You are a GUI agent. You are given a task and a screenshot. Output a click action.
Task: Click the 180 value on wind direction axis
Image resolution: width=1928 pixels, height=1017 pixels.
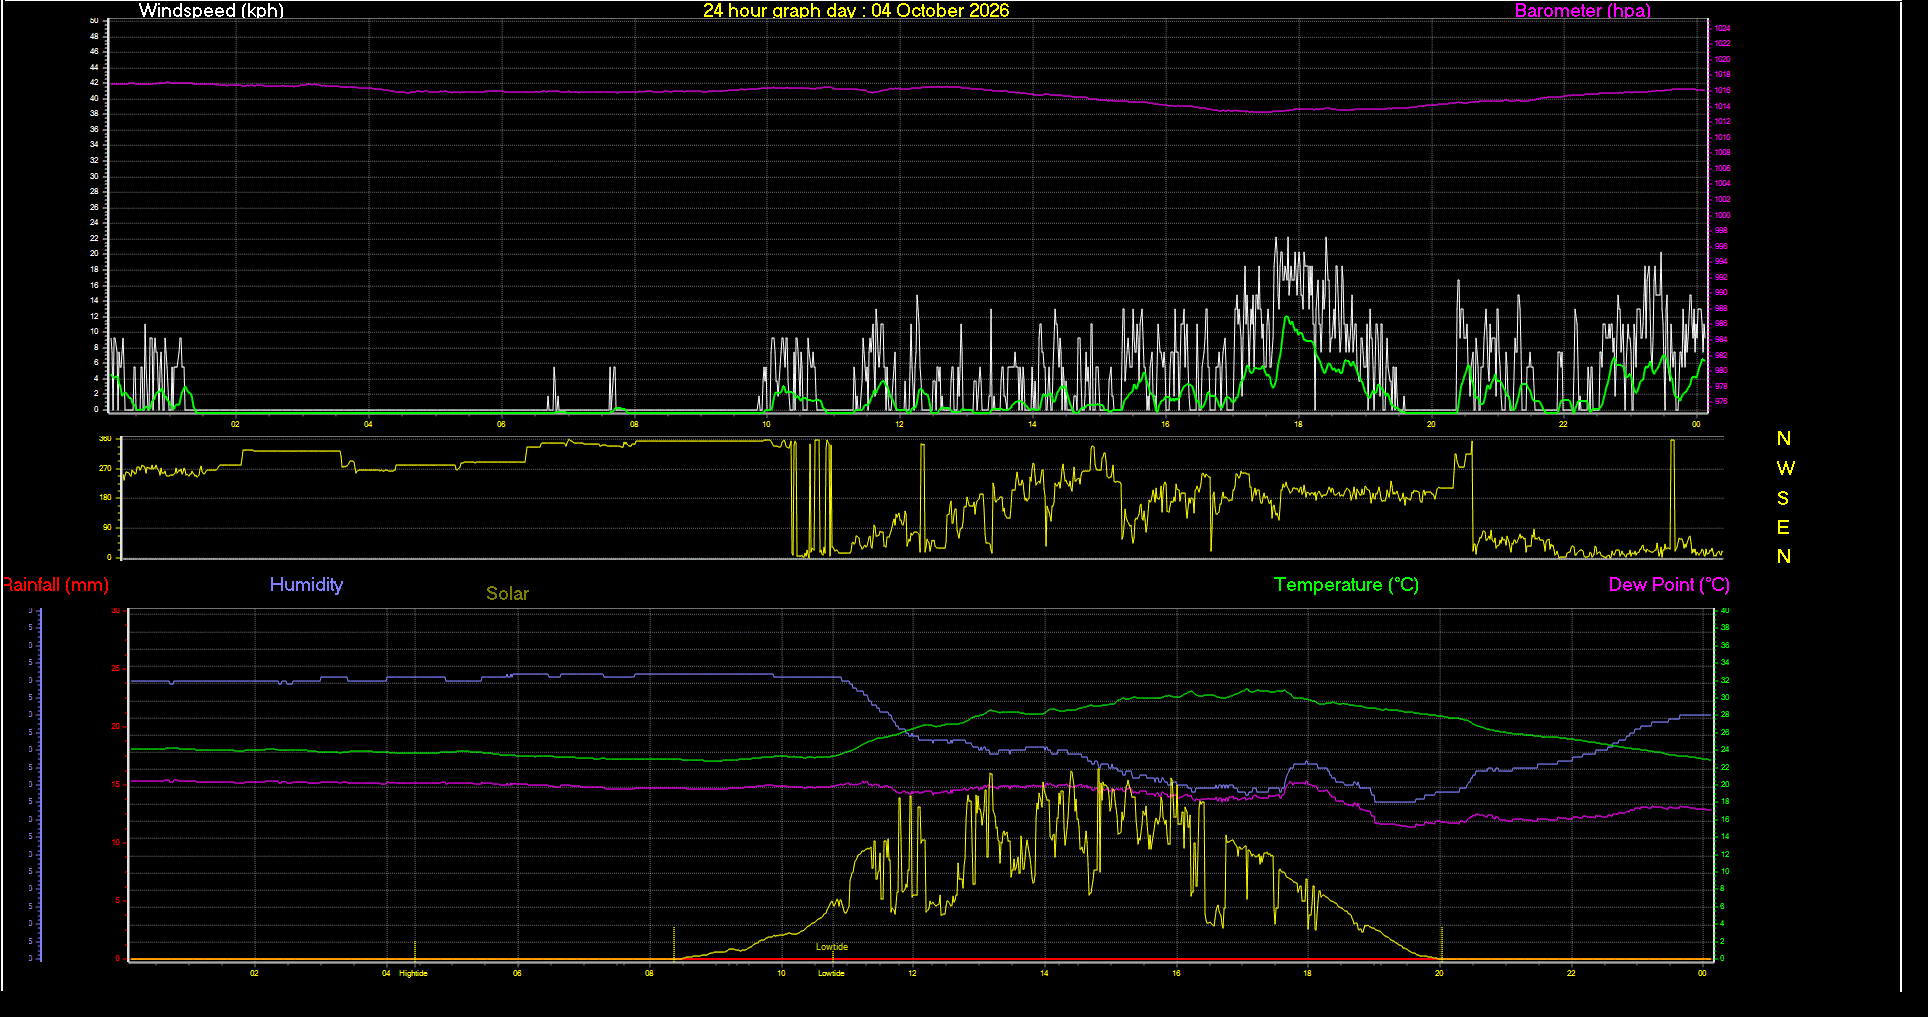(x=105, y=497)
